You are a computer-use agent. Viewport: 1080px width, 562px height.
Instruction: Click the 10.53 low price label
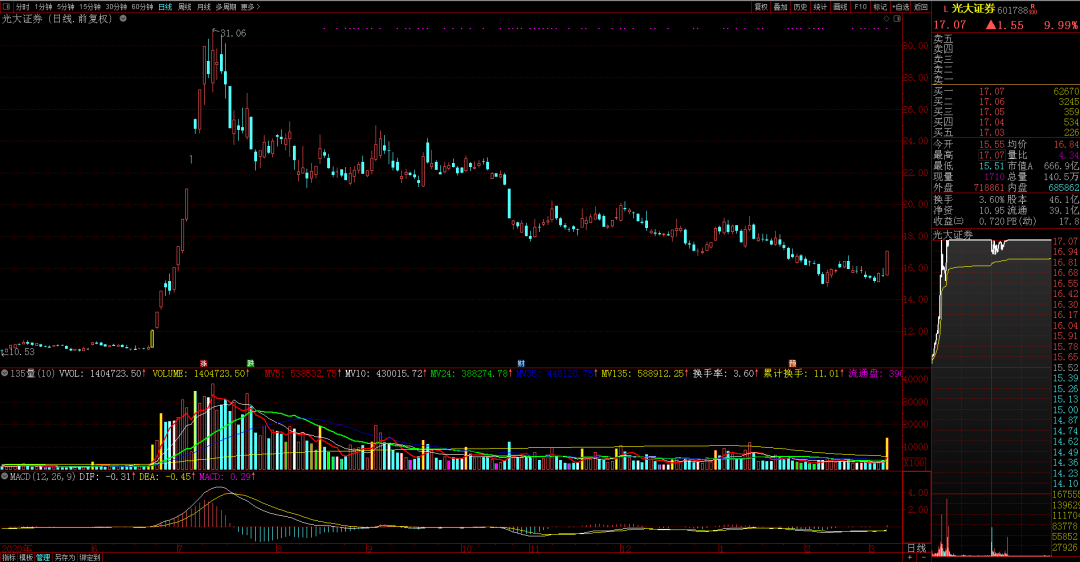[x=20, y=352]
